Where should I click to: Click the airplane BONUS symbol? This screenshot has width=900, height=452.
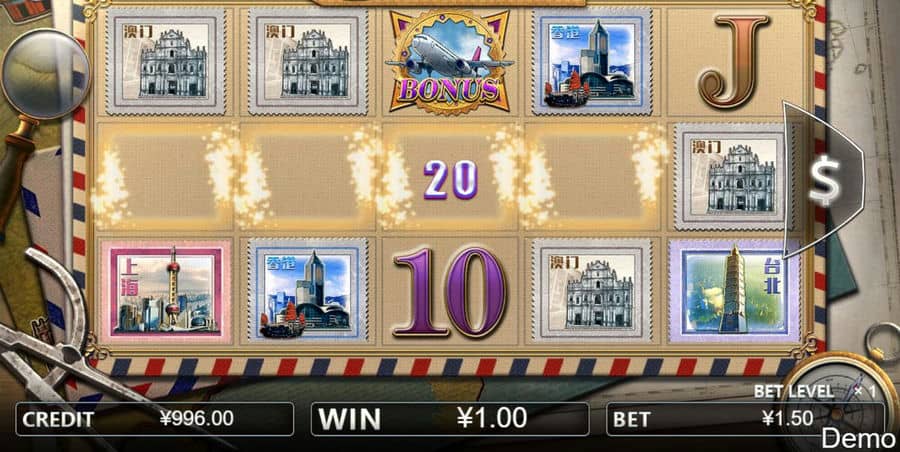pos(449,61)
